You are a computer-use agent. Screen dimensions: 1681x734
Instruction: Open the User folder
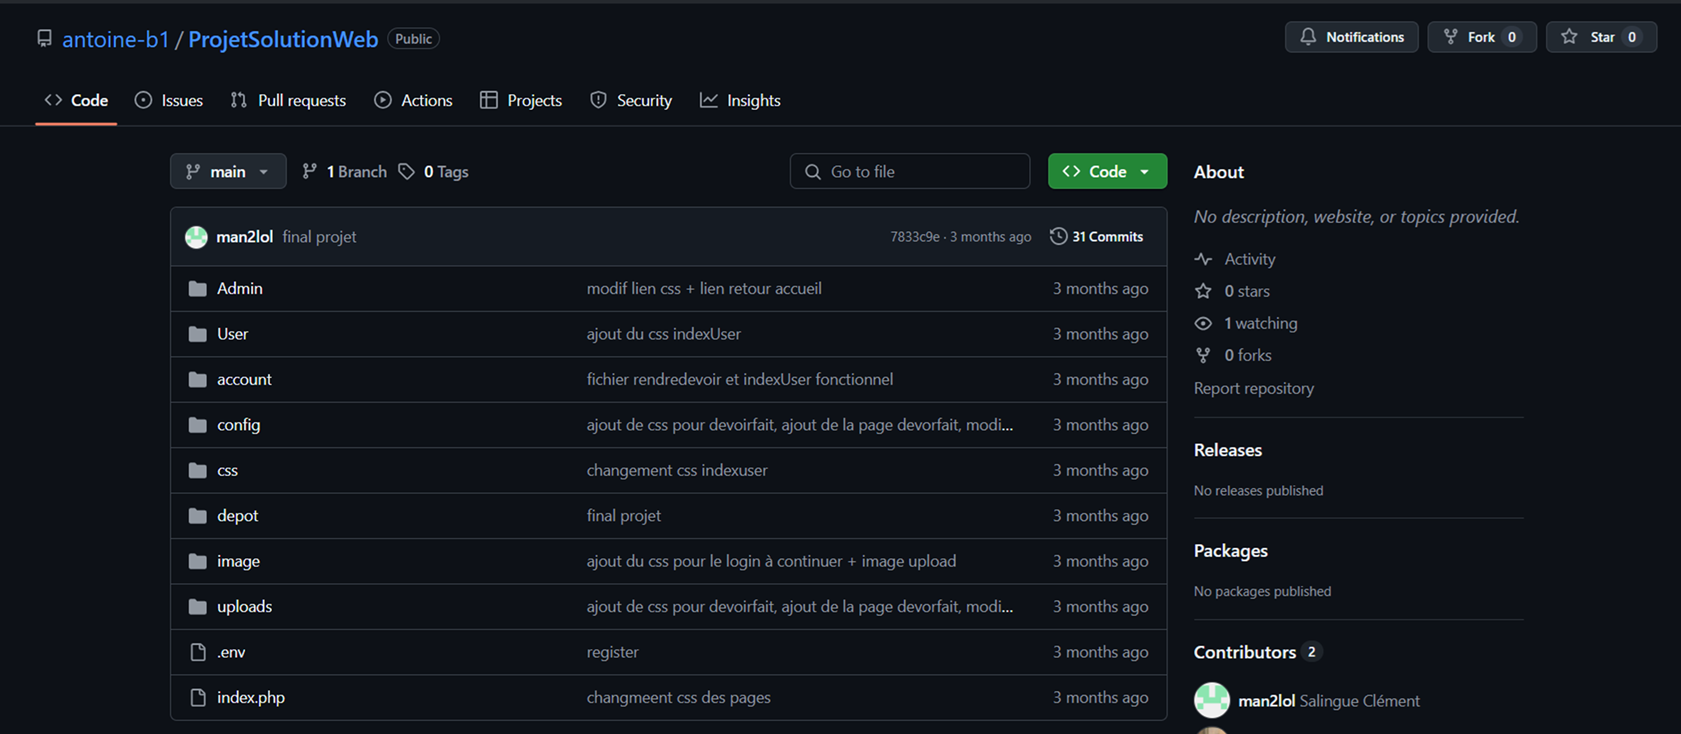pyautogui.click(x=233, y=334)
